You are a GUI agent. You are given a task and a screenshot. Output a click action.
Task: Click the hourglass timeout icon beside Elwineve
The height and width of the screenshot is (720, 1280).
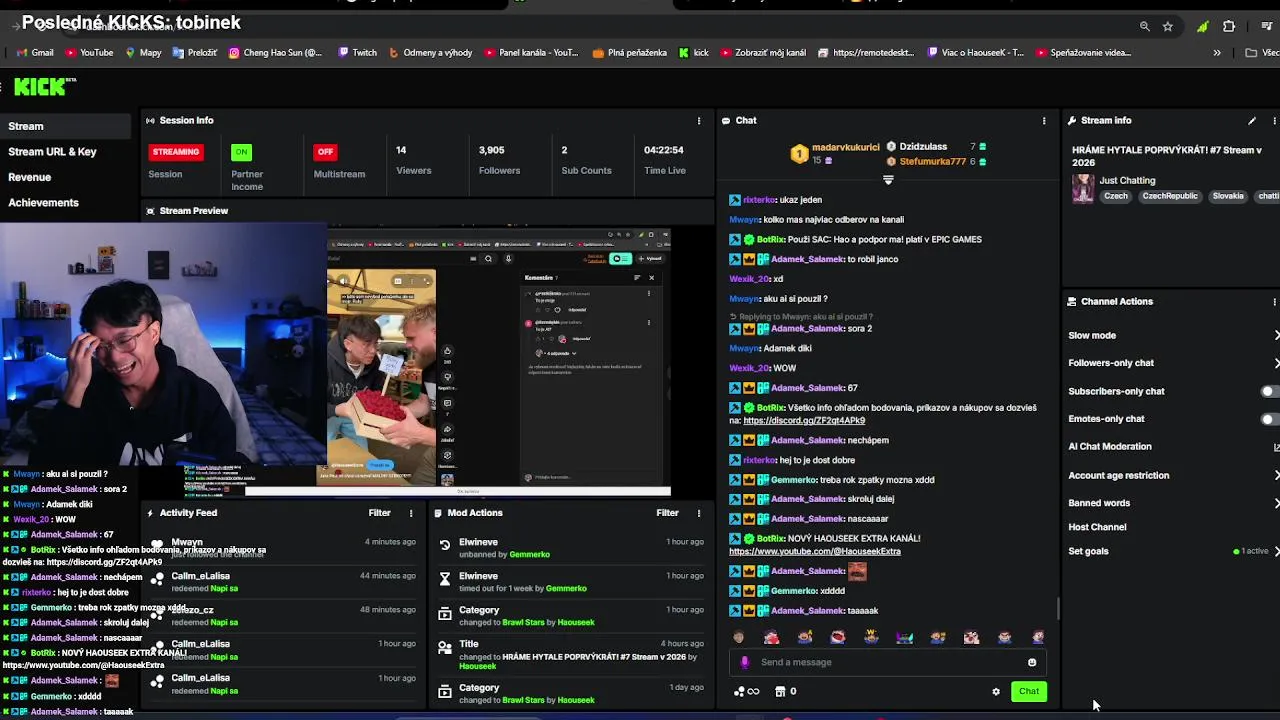coord(445,579)
